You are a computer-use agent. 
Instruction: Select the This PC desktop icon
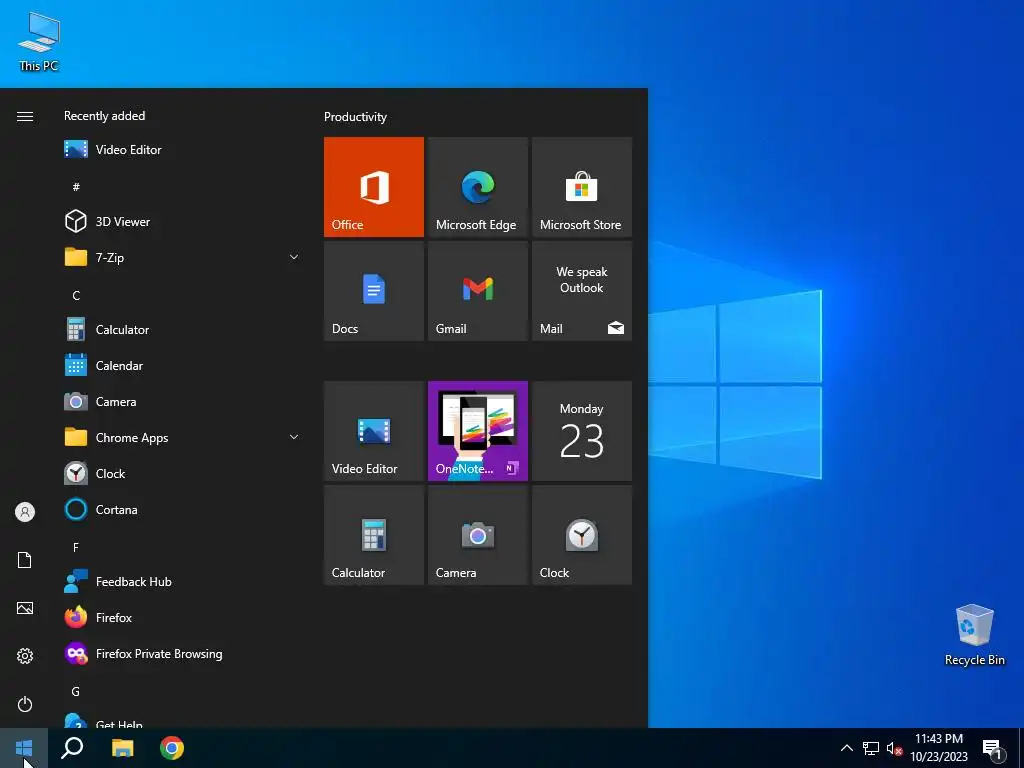click(39, 42)
